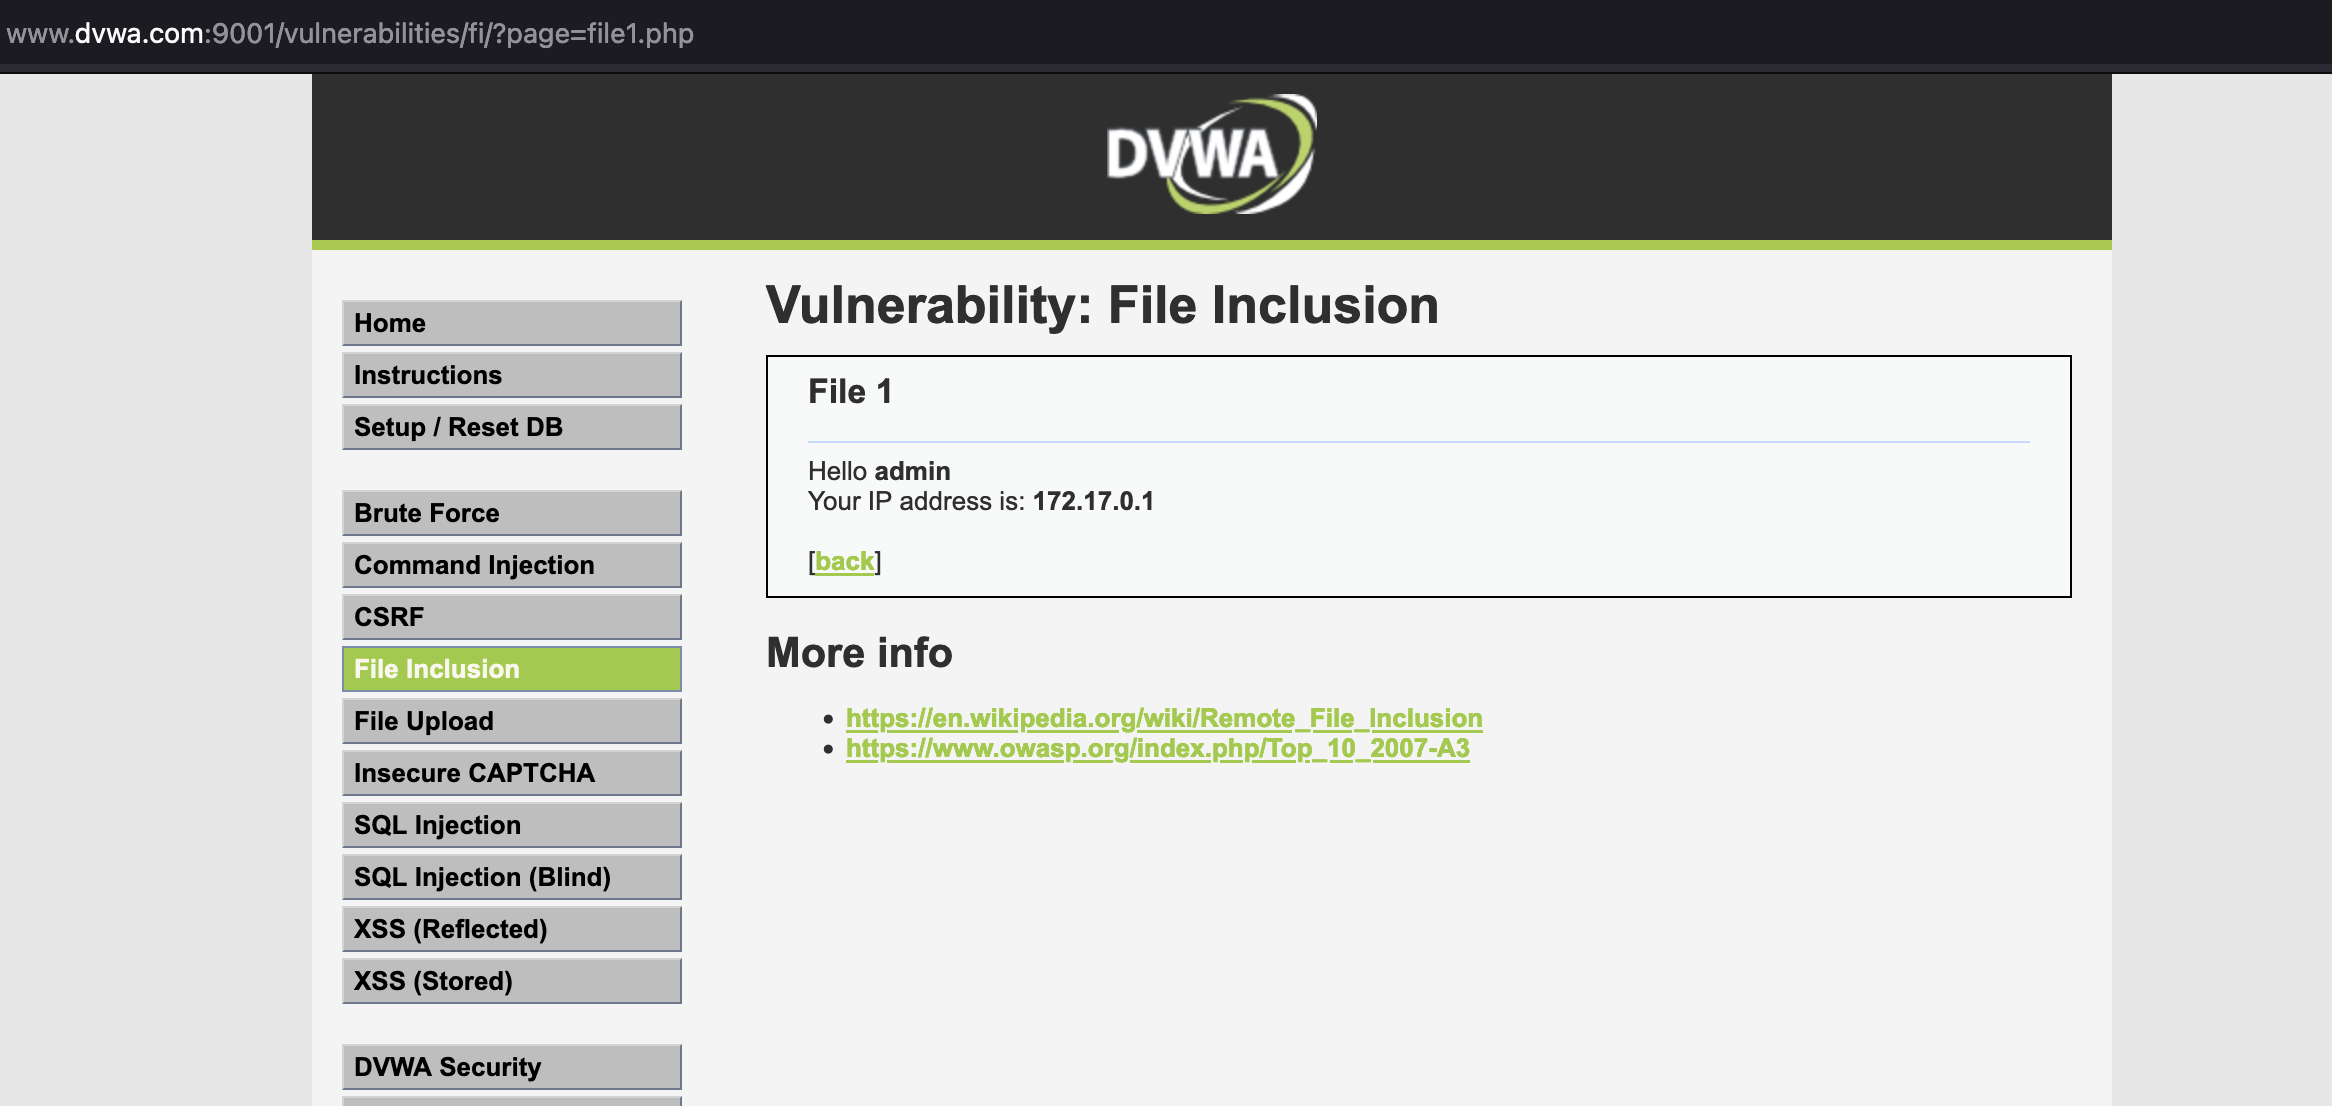Click the DVWA logo in header
Image resolution: width=2332 pixels, height=1106 pixels.
tap(1210, 155)
